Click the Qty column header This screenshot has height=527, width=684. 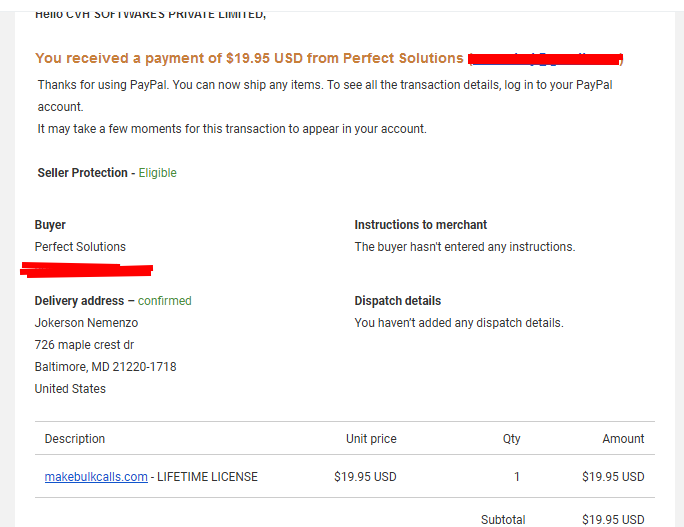[512, 438]
